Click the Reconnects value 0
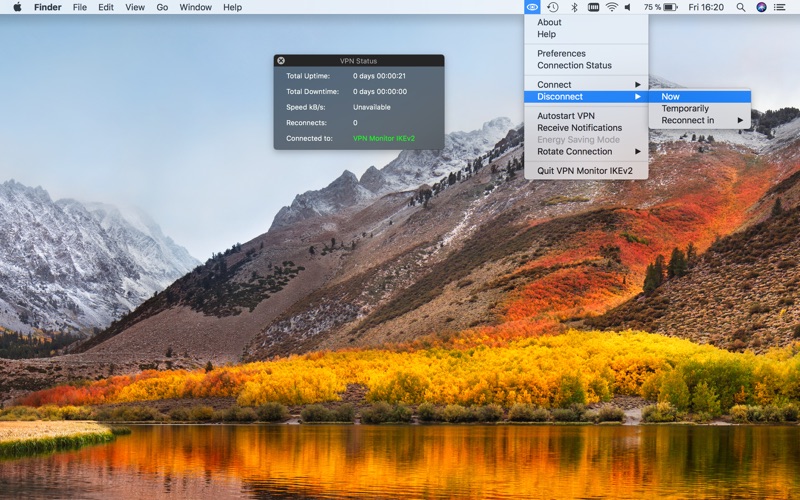The image size is (800, 500). pos(355,123)
